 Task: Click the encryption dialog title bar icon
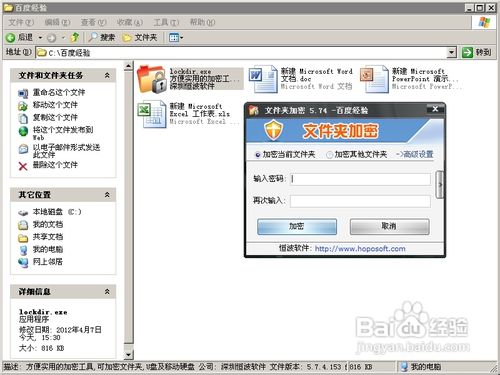coord(253,110)
